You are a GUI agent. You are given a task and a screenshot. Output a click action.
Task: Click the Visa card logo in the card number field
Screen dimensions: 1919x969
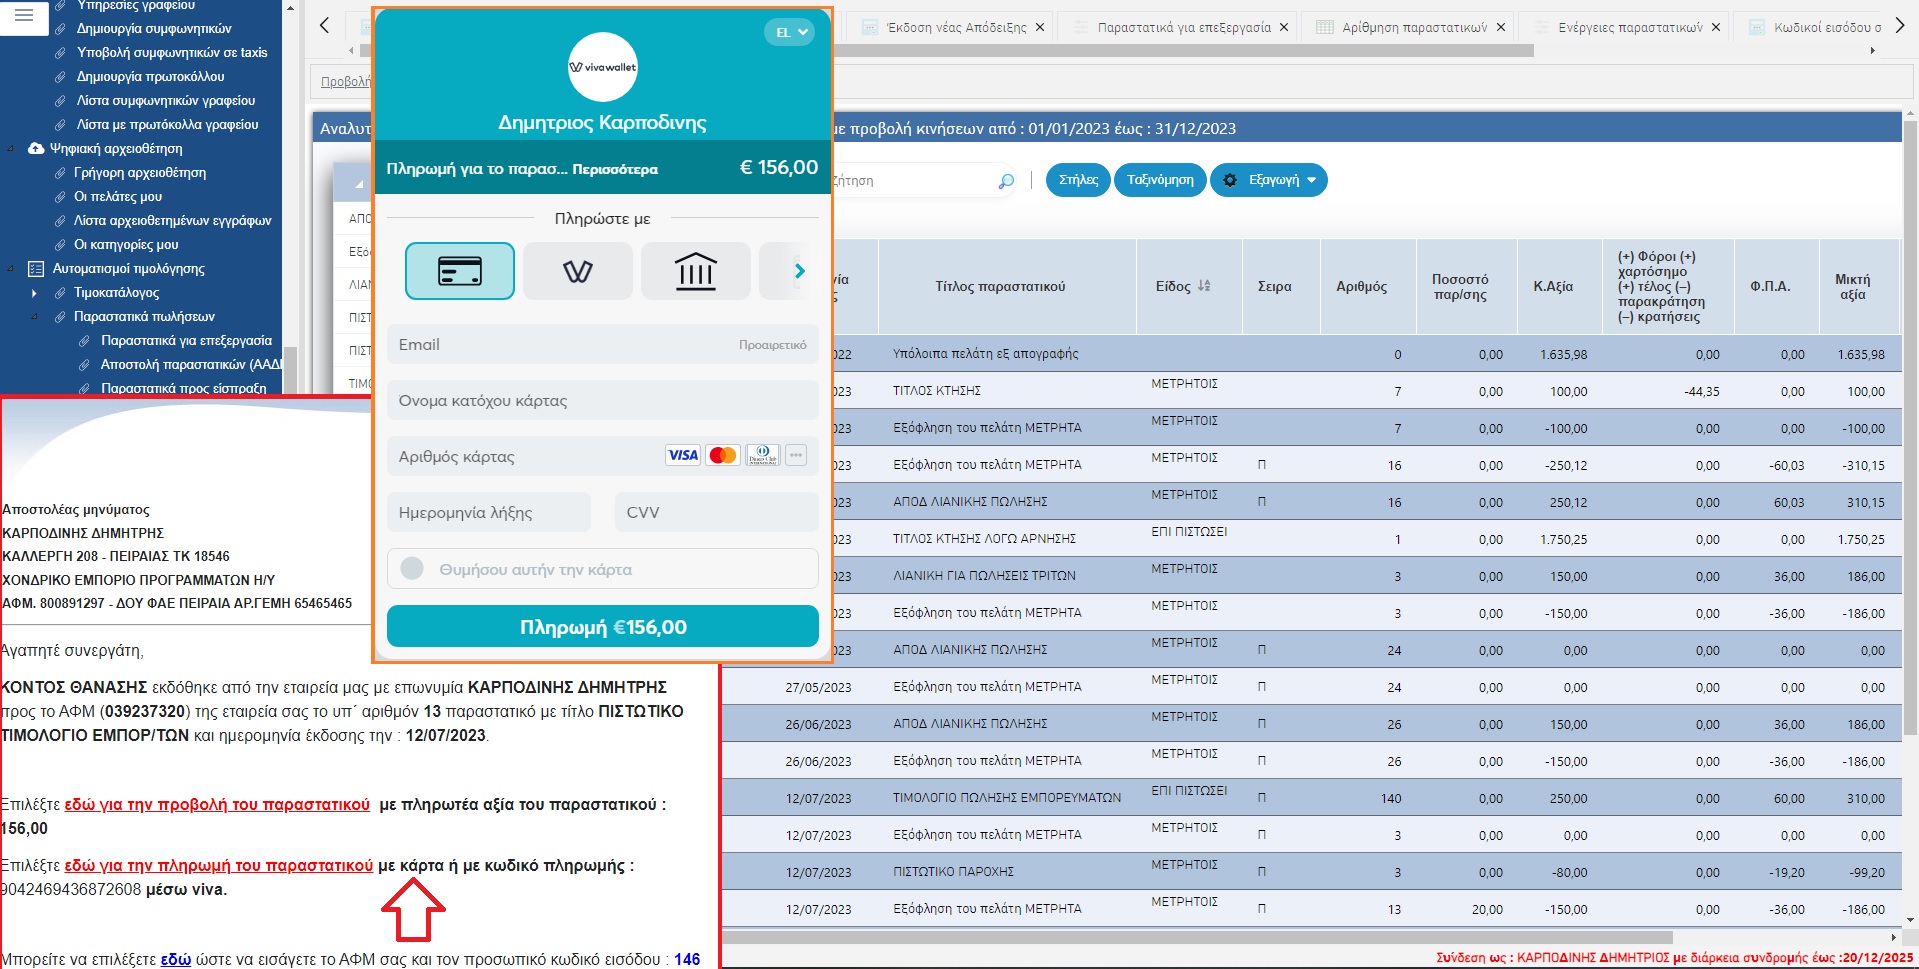(x=683, y=456)
